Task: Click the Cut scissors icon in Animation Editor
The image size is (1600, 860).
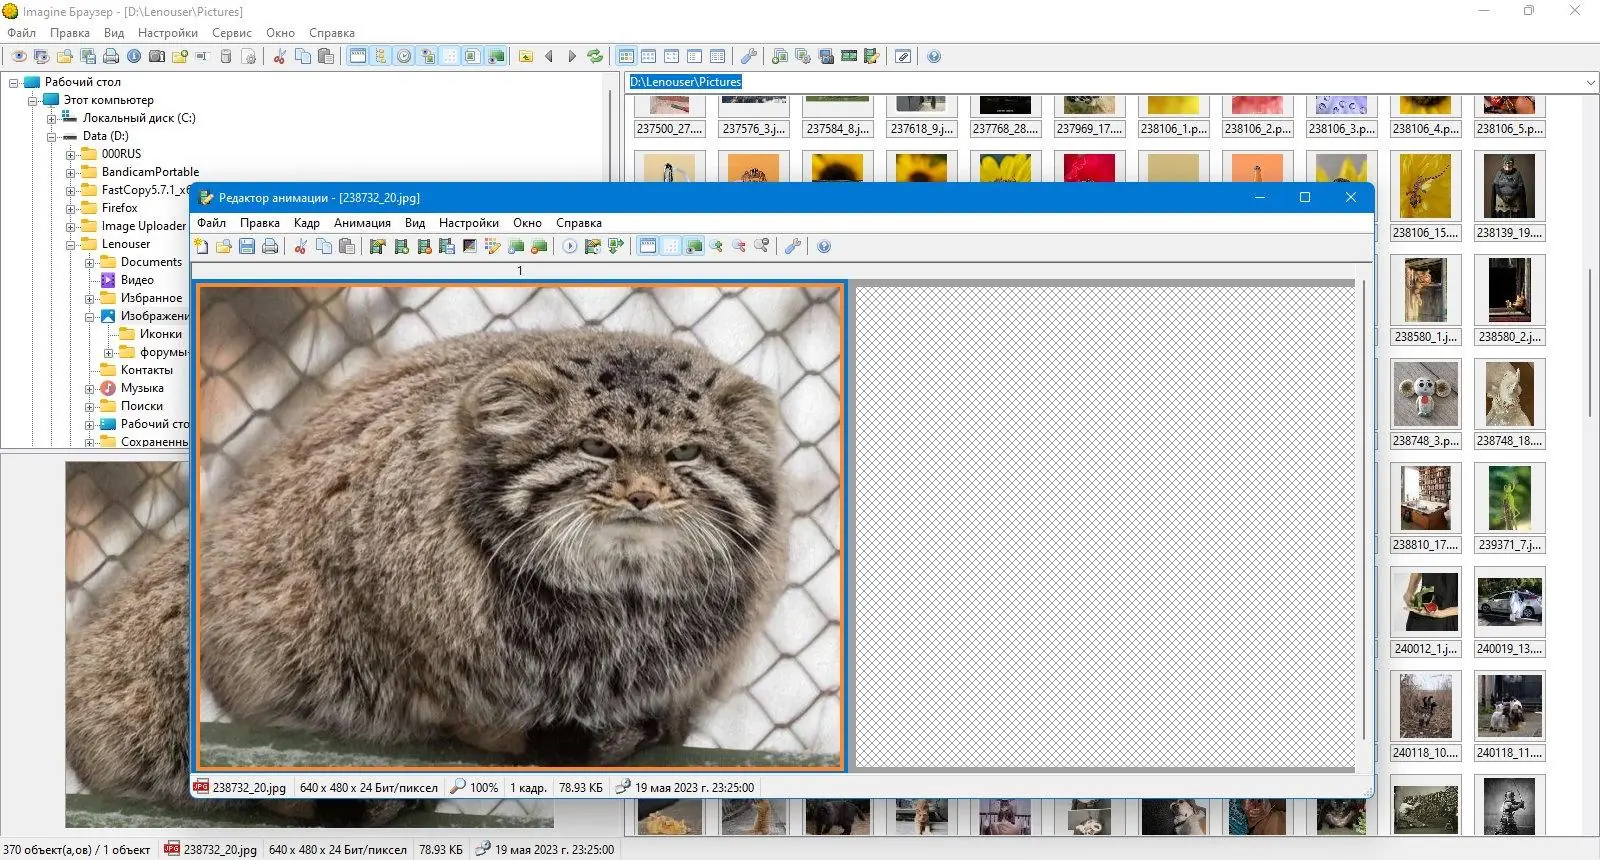Action: pos(300,246)
